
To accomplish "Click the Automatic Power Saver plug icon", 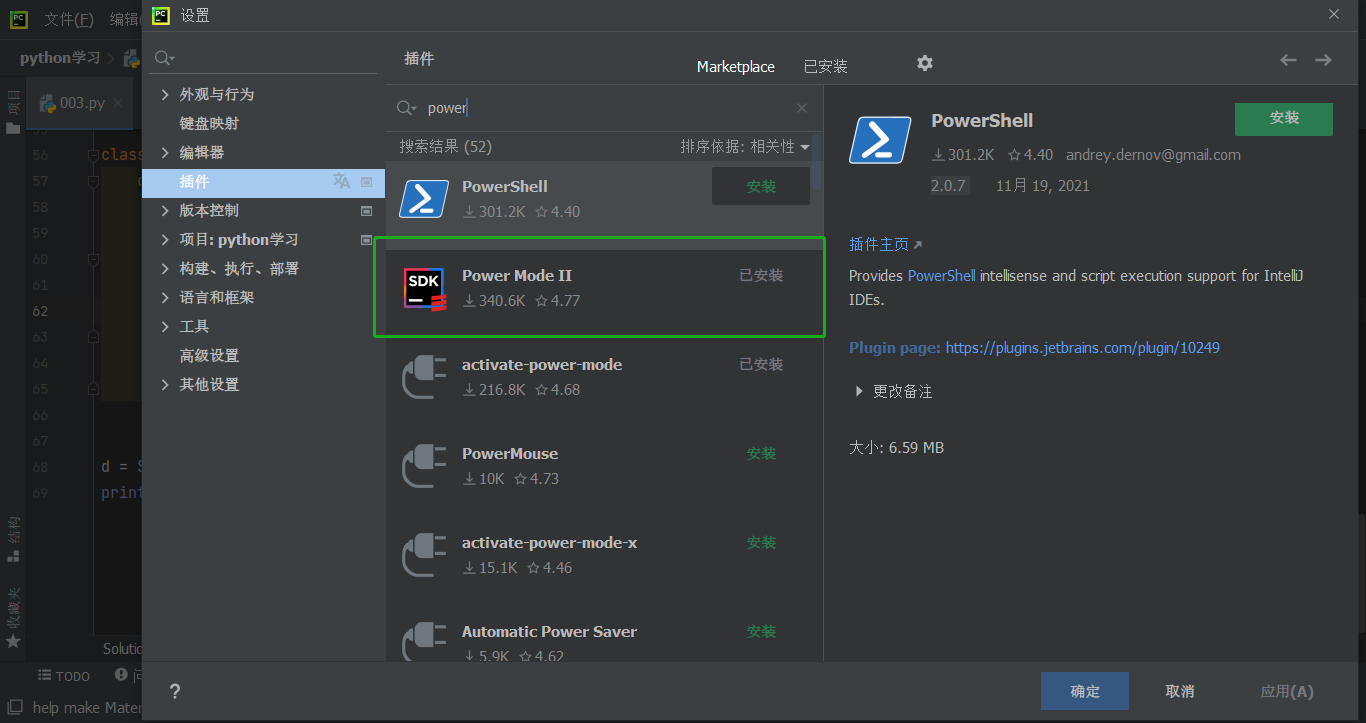I will click(x=424, y=642).
